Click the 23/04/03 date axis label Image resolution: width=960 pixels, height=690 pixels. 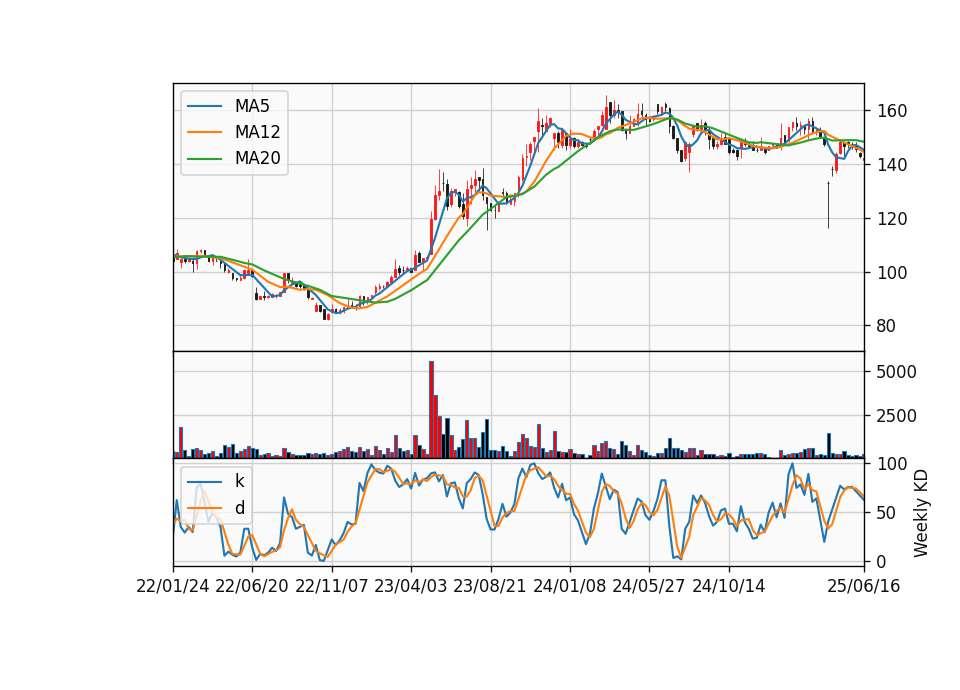[x=411, y=587]
